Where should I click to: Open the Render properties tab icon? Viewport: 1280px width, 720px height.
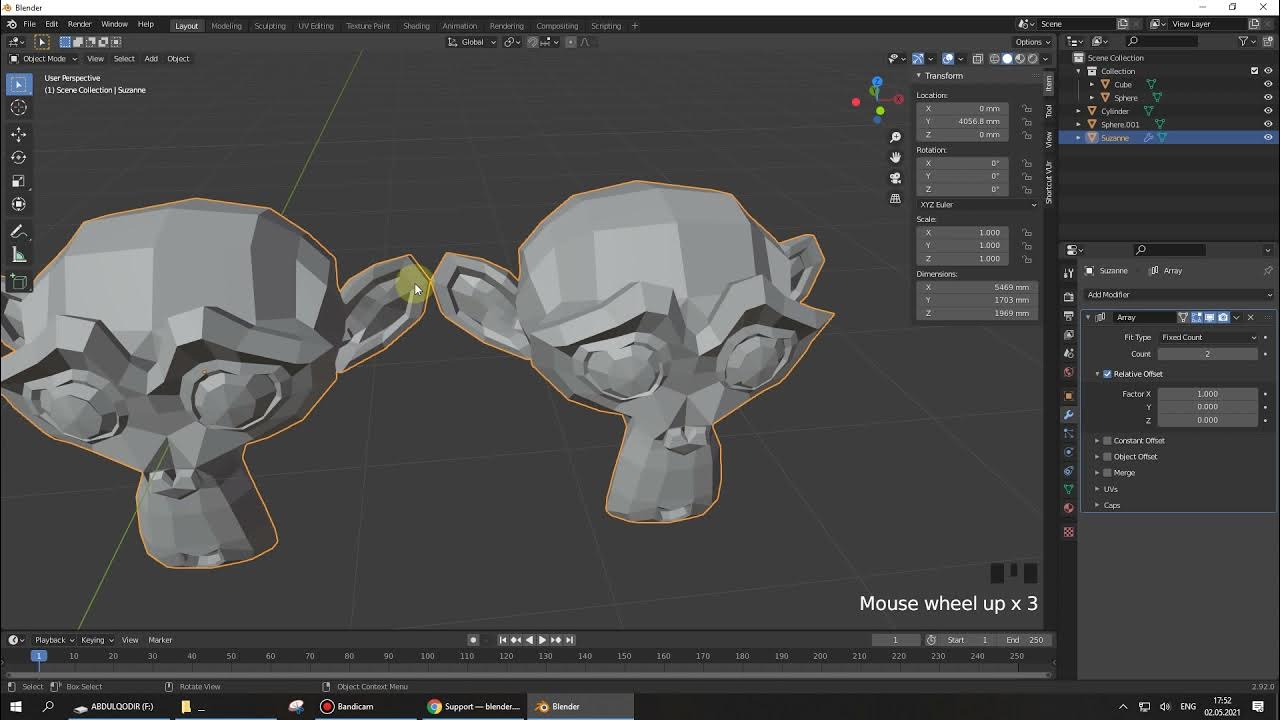point(1068,297)
